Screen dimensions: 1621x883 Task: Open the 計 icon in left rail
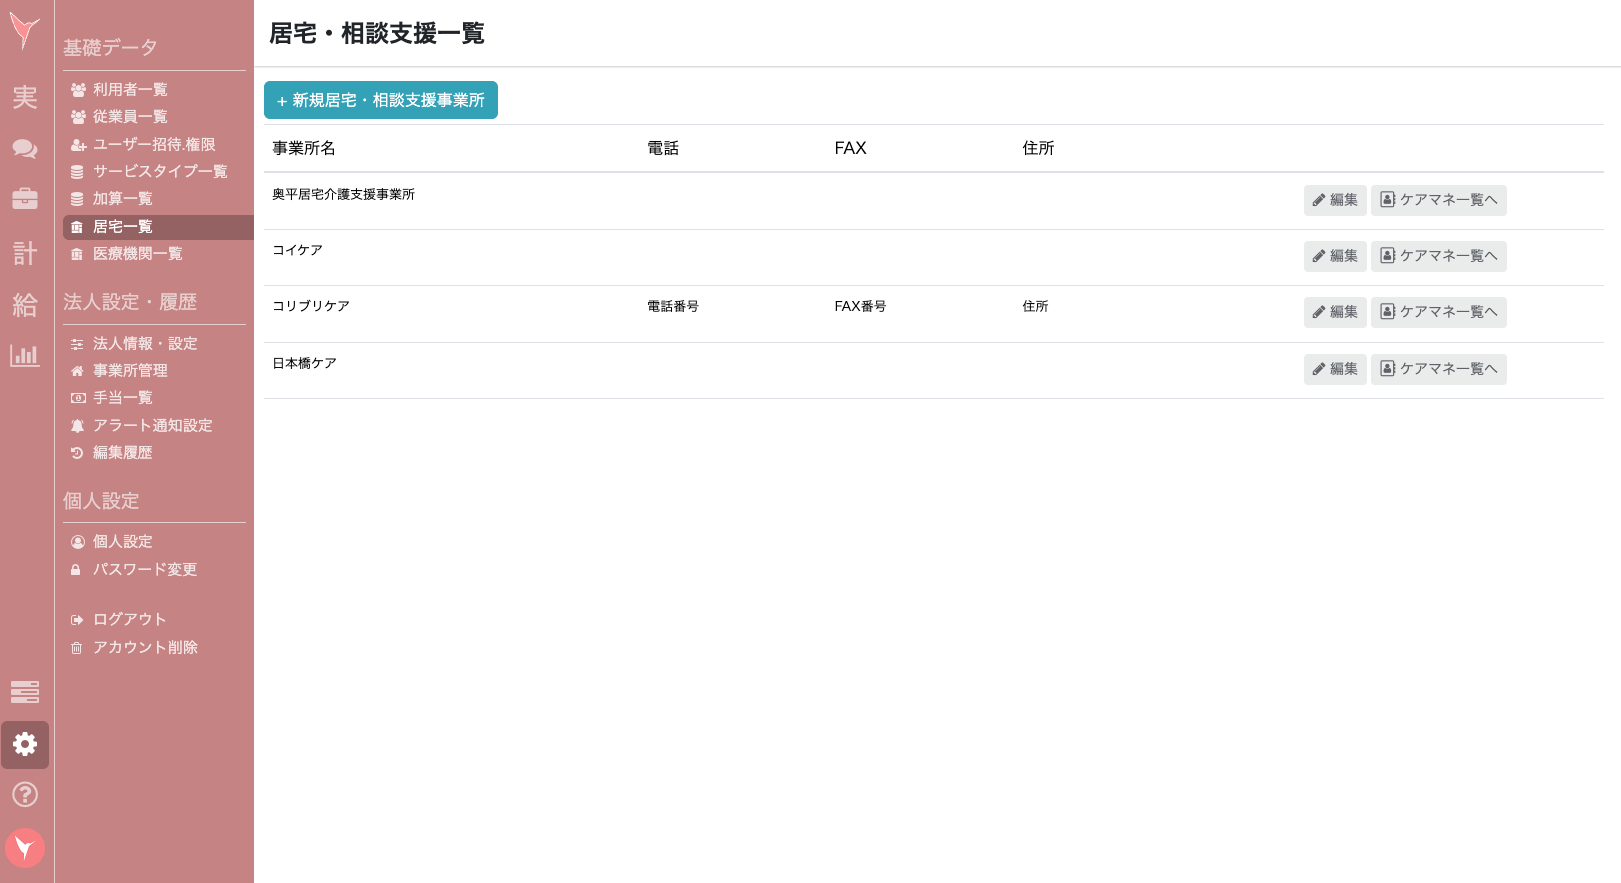pos(25,253)
